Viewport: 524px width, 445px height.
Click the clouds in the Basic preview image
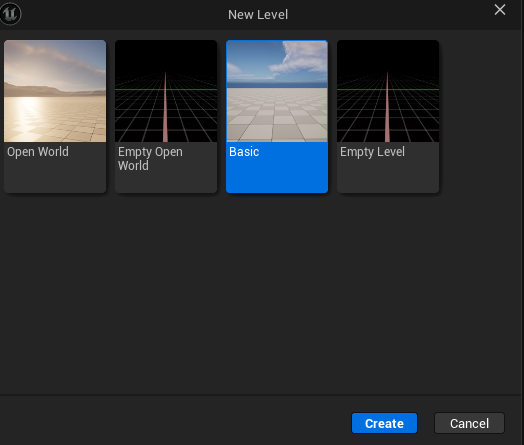(x=299, y=58)
